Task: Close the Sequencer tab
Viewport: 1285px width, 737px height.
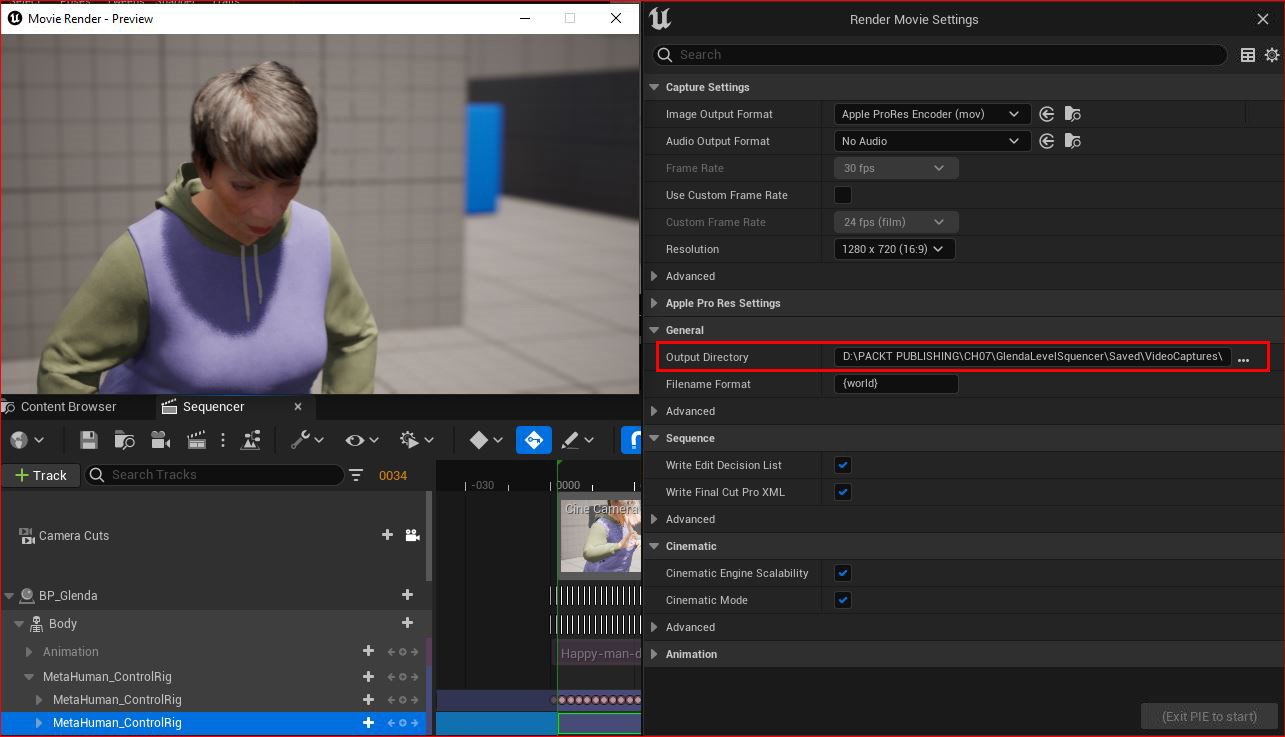Action: [298, 407]
